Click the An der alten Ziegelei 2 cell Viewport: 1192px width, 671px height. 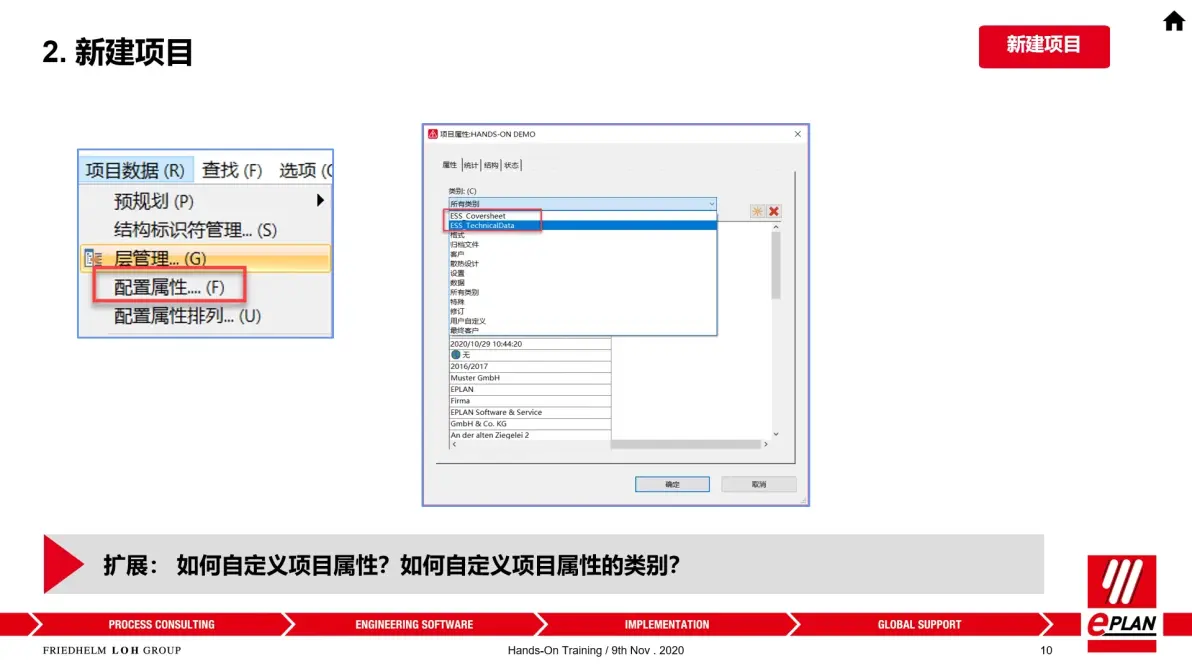point(530,435)
